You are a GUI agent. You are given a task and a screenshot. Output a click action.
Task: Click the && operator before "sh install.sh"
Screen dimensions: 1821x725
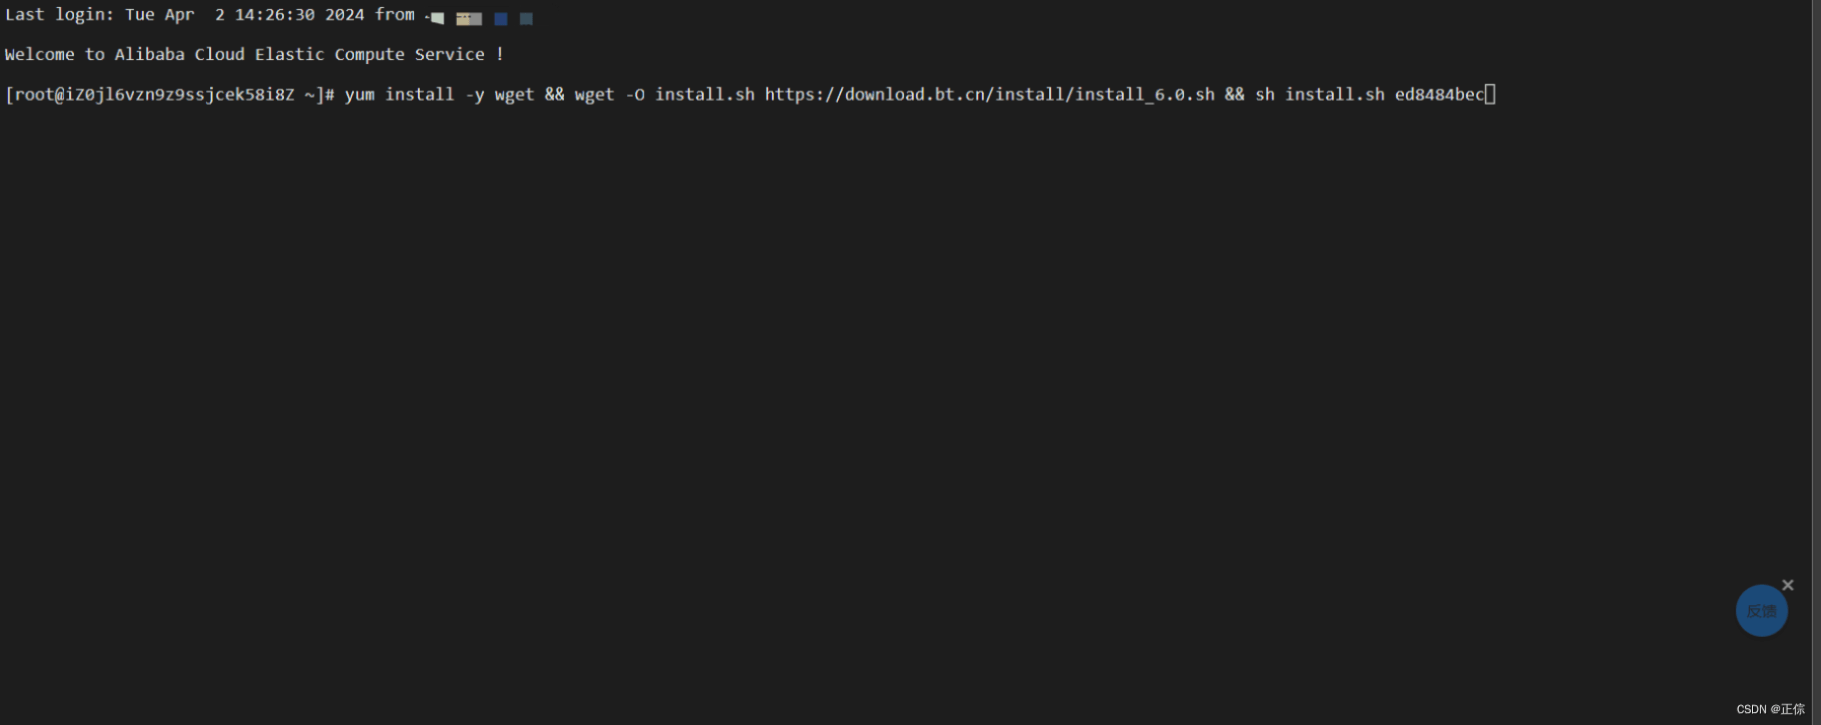tap(1234, 94)
